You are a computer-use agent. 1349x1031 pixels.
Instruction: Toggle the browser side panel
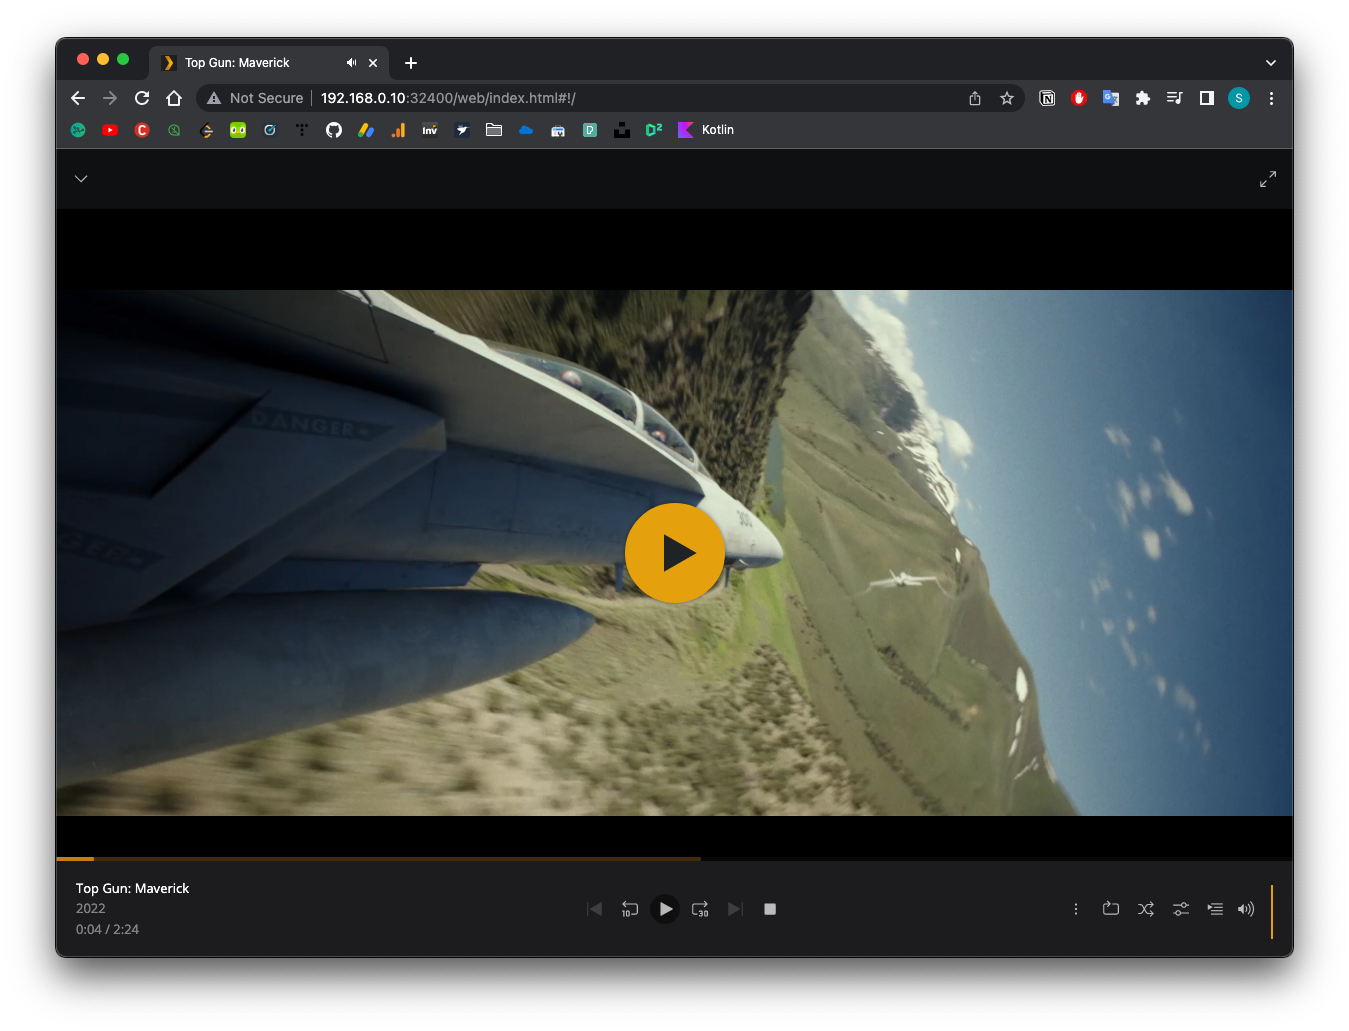[1207, 98]
